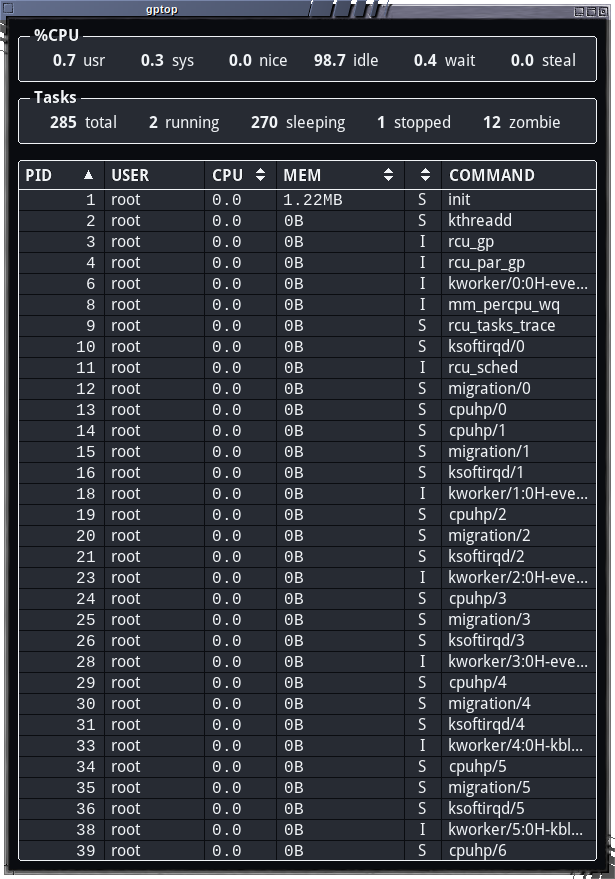Click the CPU column sort arrows
615x879 pixels.
coord(260,175)
